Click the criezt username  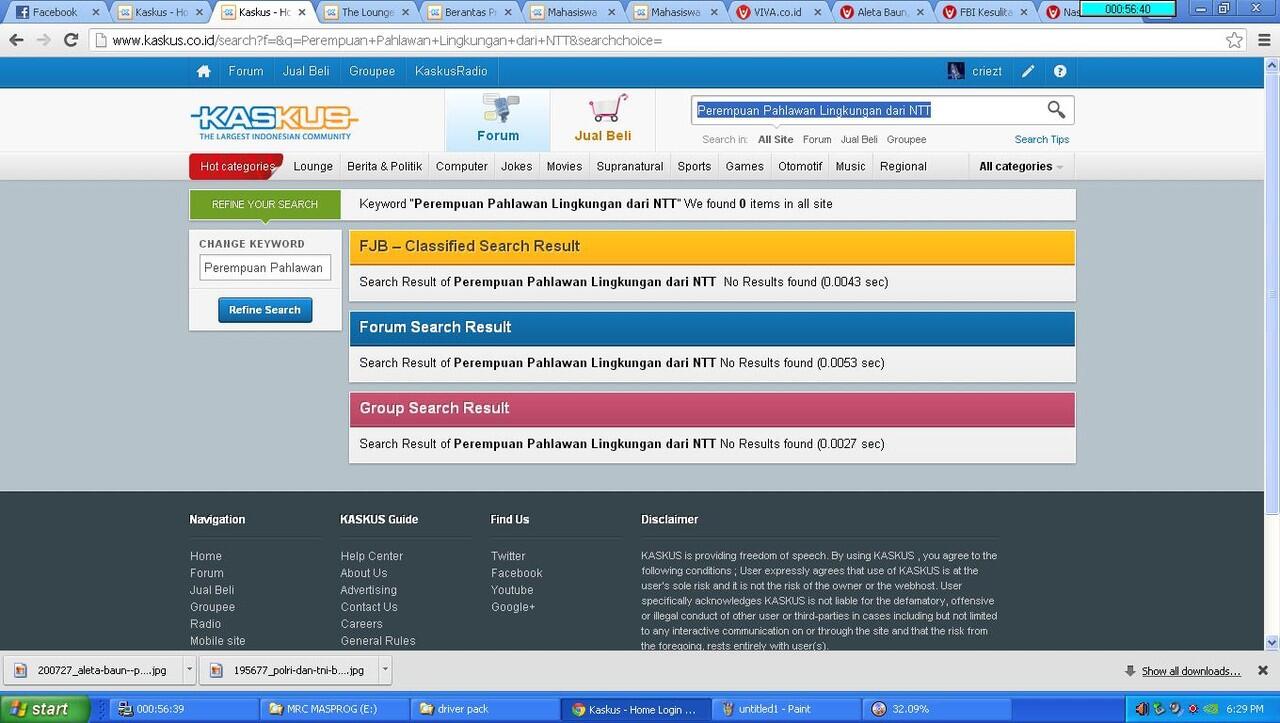pos(987,71)
